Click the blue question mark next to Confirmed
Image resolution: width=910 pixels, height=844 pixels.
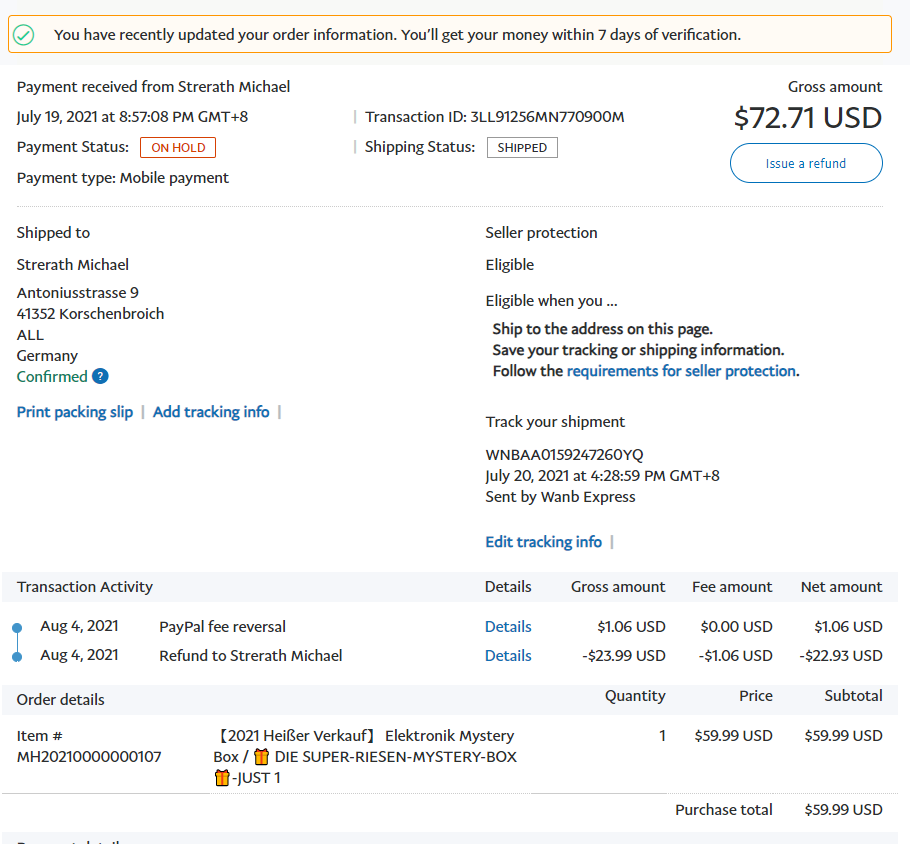pyautogui.click(x=100, y=377)
